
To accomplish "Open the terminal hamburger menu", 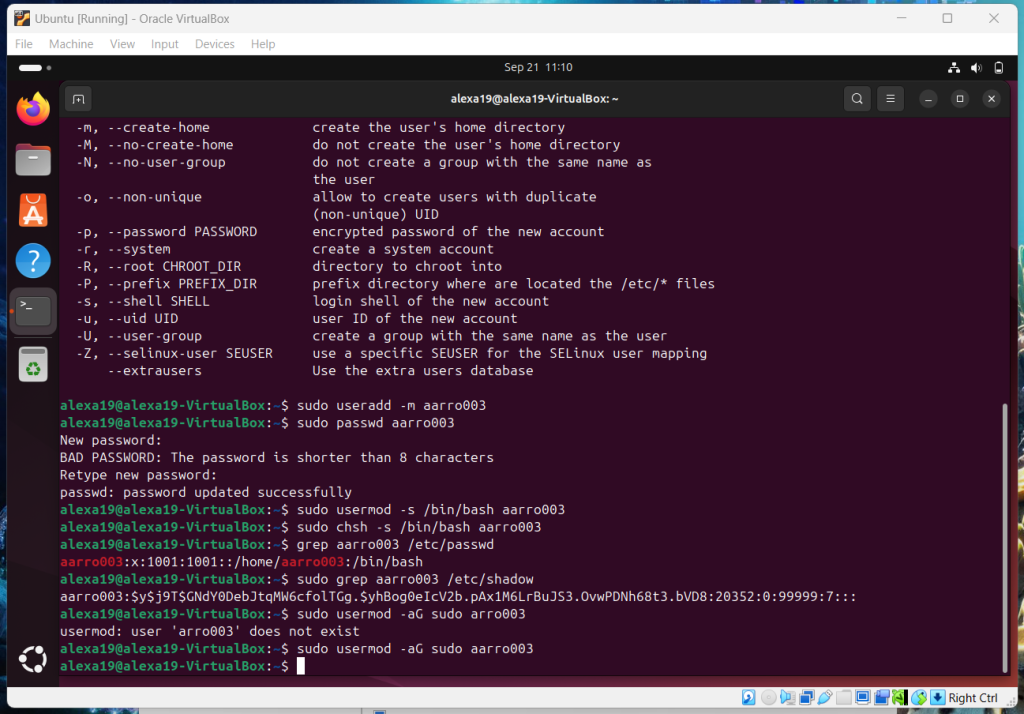I will tap(890, 99).
